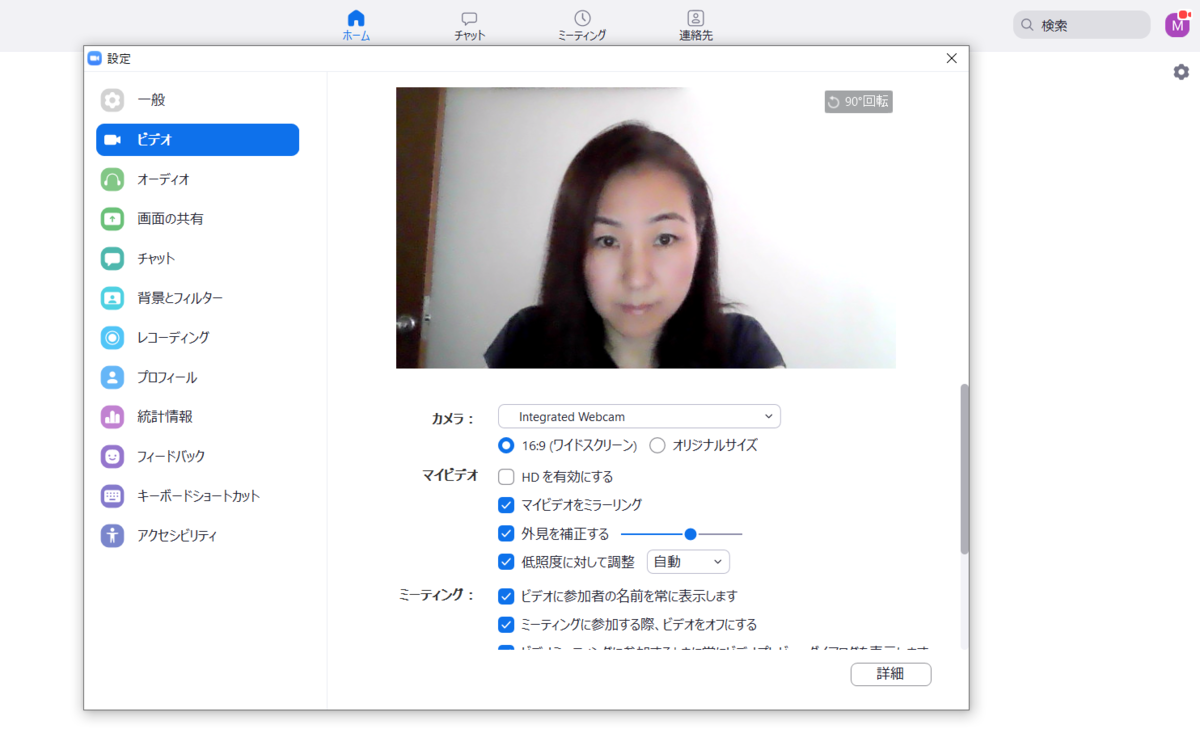Select レコーディング settings label
This screenshot has height=750, width=1200.
click(x=173, y=338)
